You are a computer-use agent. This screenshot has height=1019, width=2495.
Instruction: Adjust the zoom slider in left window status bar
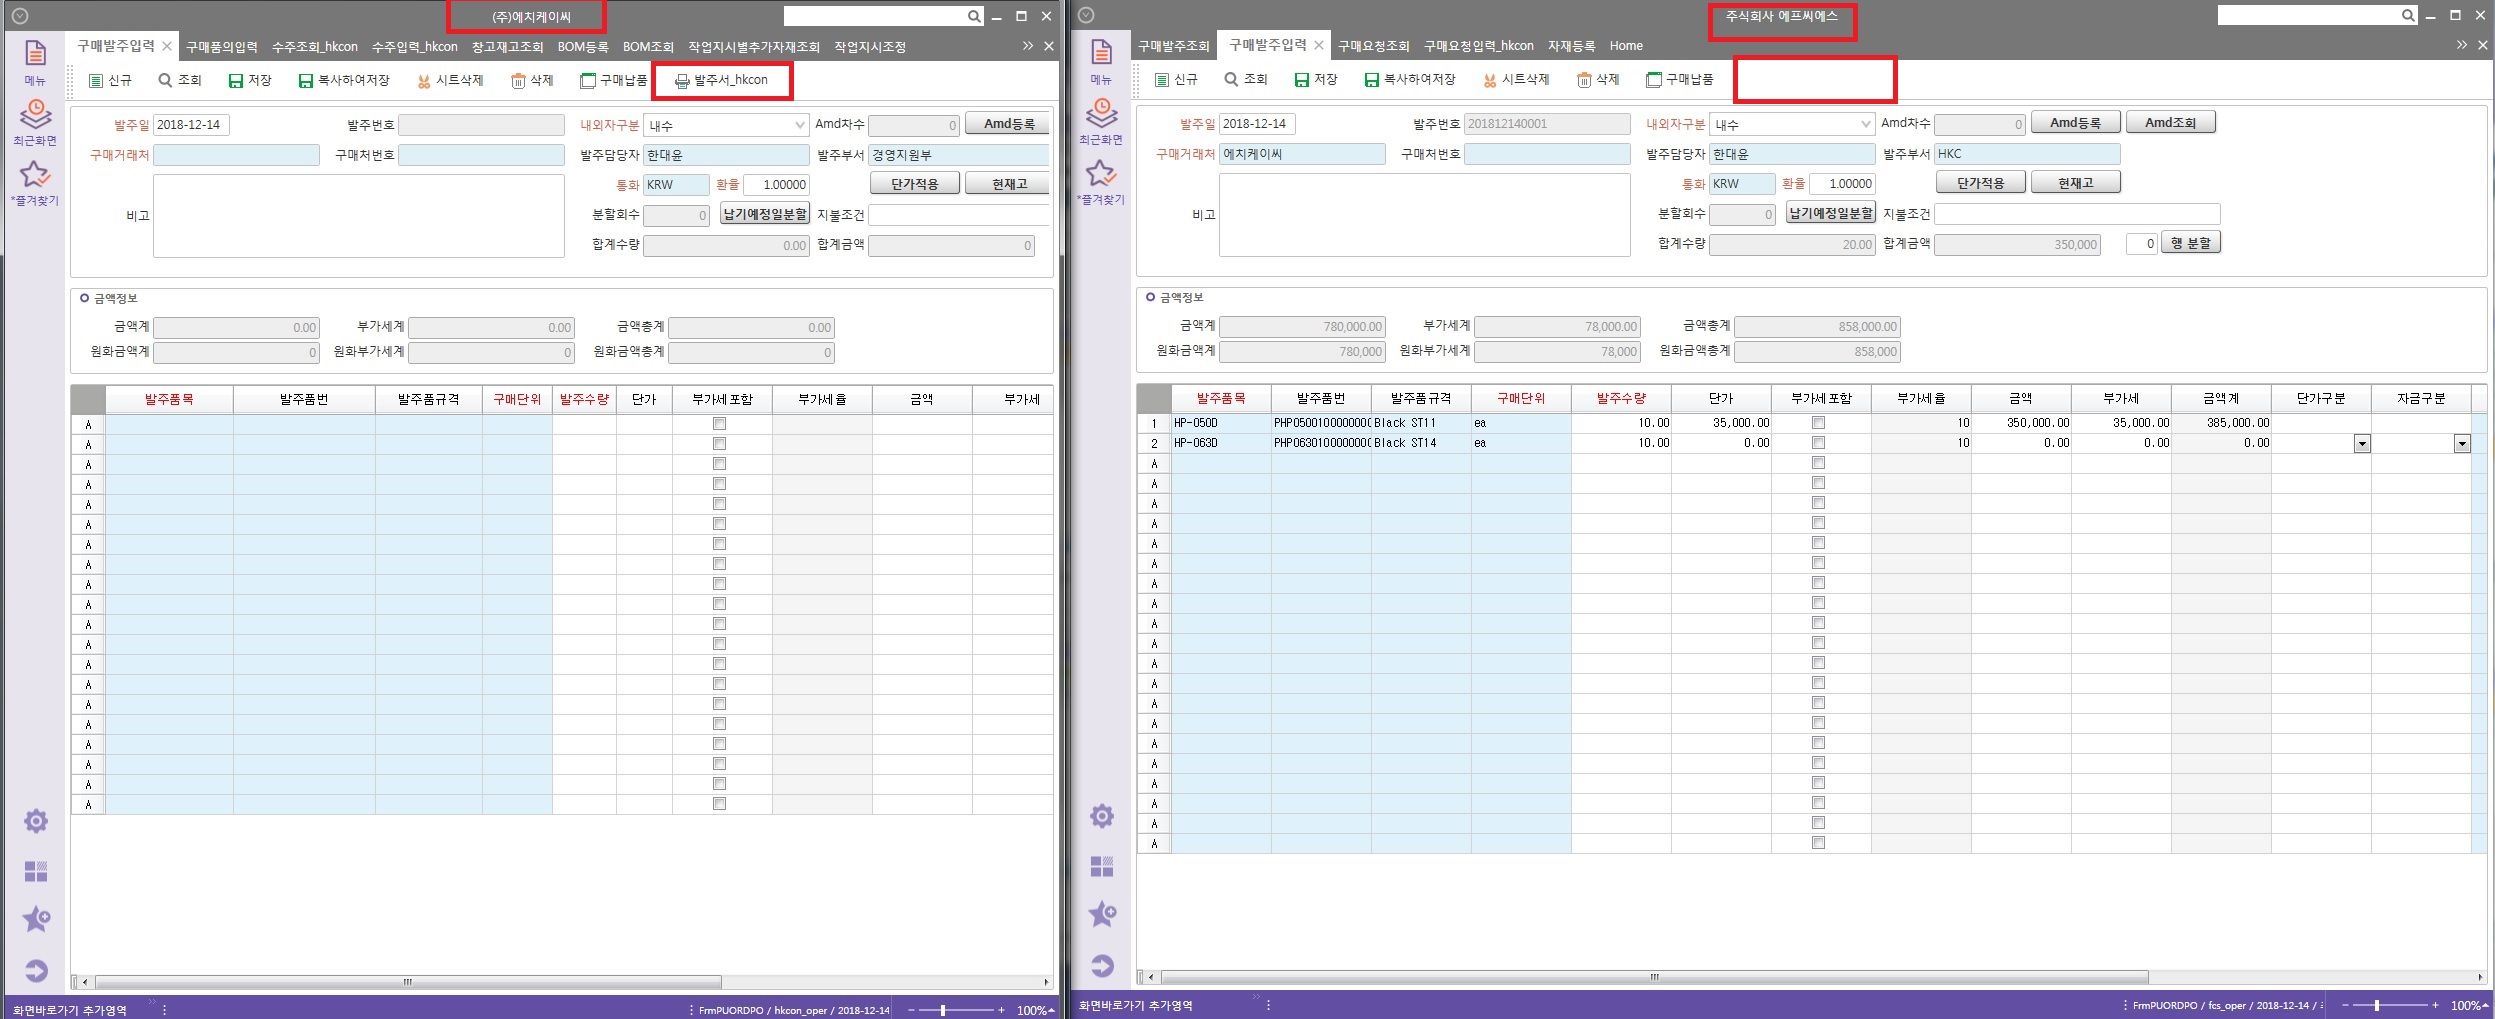(x=943, y=1010)
